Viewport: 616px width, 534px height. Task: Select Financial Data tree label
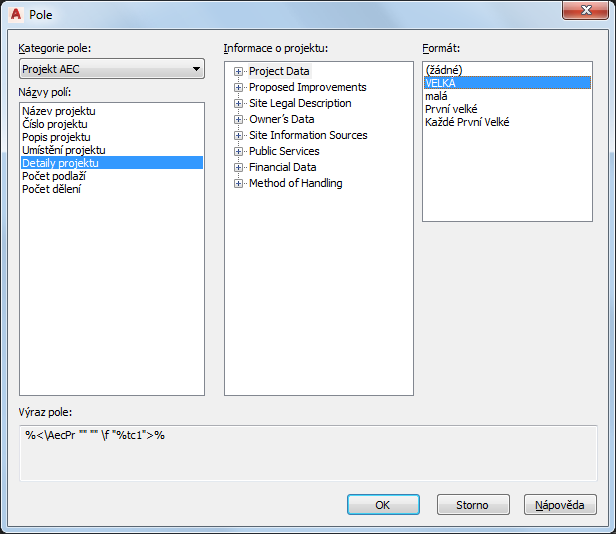coord(282,167)
